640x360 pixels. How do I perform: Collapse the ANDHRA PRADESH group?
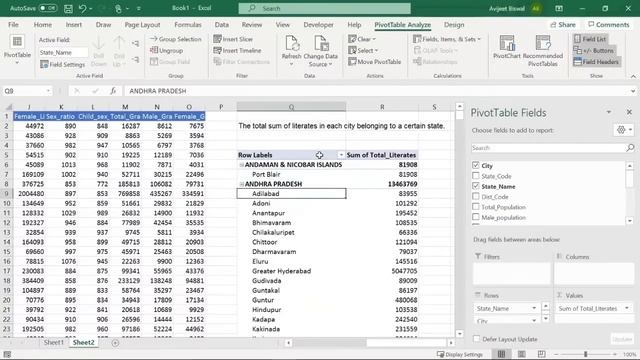click(241, 184)
